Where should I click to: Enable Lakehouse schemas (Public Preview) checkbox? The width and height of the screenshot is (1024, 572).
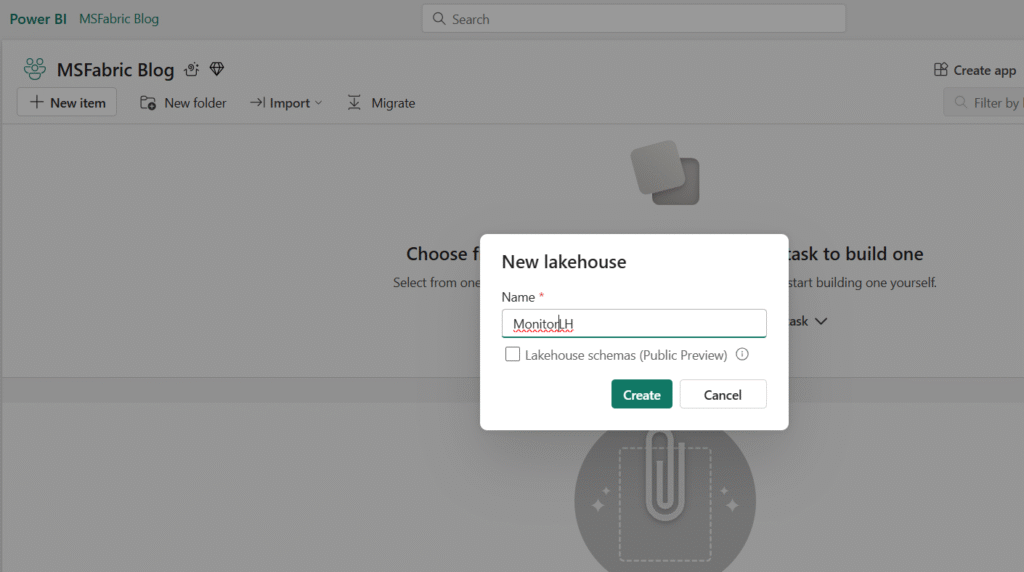point(513,355)
